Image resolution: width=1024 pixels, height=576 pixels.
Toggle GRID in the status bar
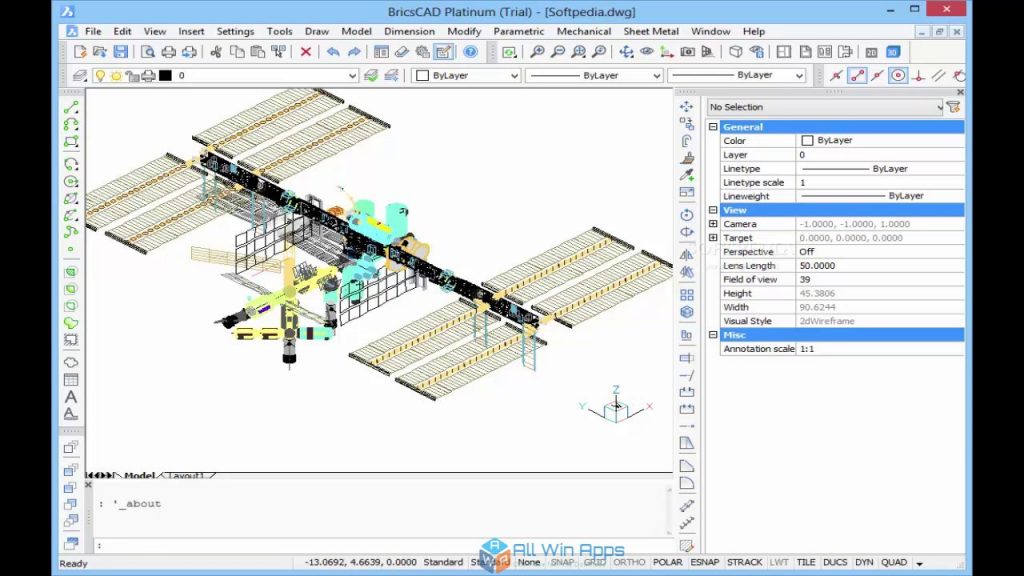click(594, 562)
